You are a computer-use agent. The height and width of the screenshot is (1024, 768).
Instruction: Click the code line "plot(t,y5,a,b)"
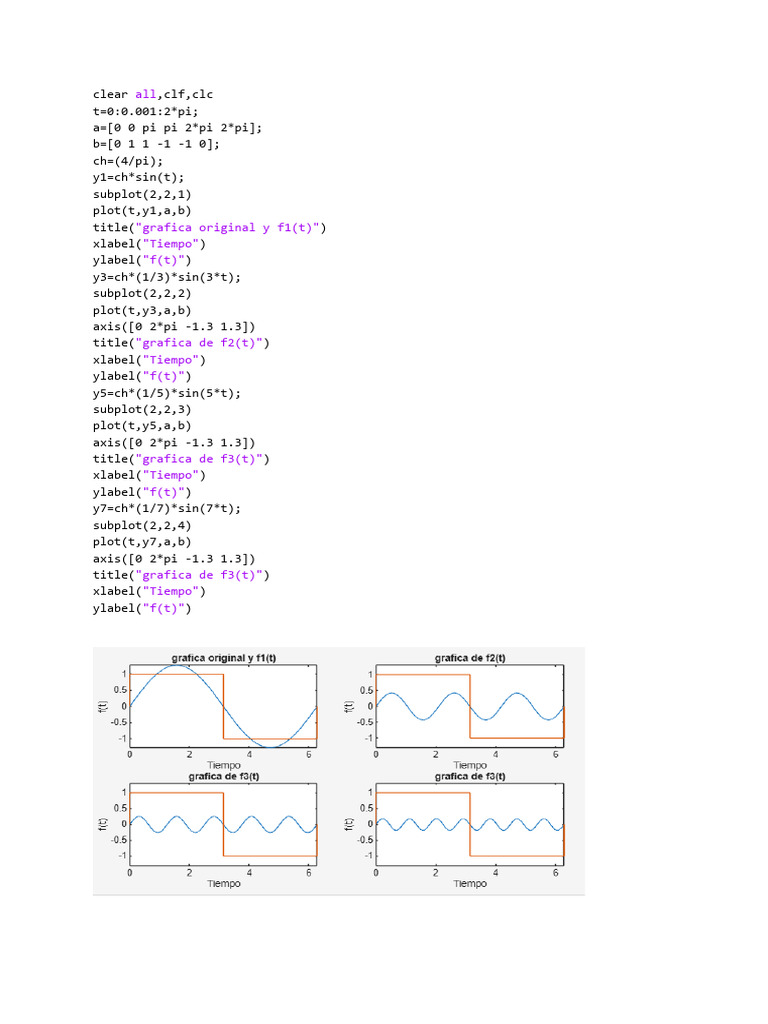click(142, 426)
